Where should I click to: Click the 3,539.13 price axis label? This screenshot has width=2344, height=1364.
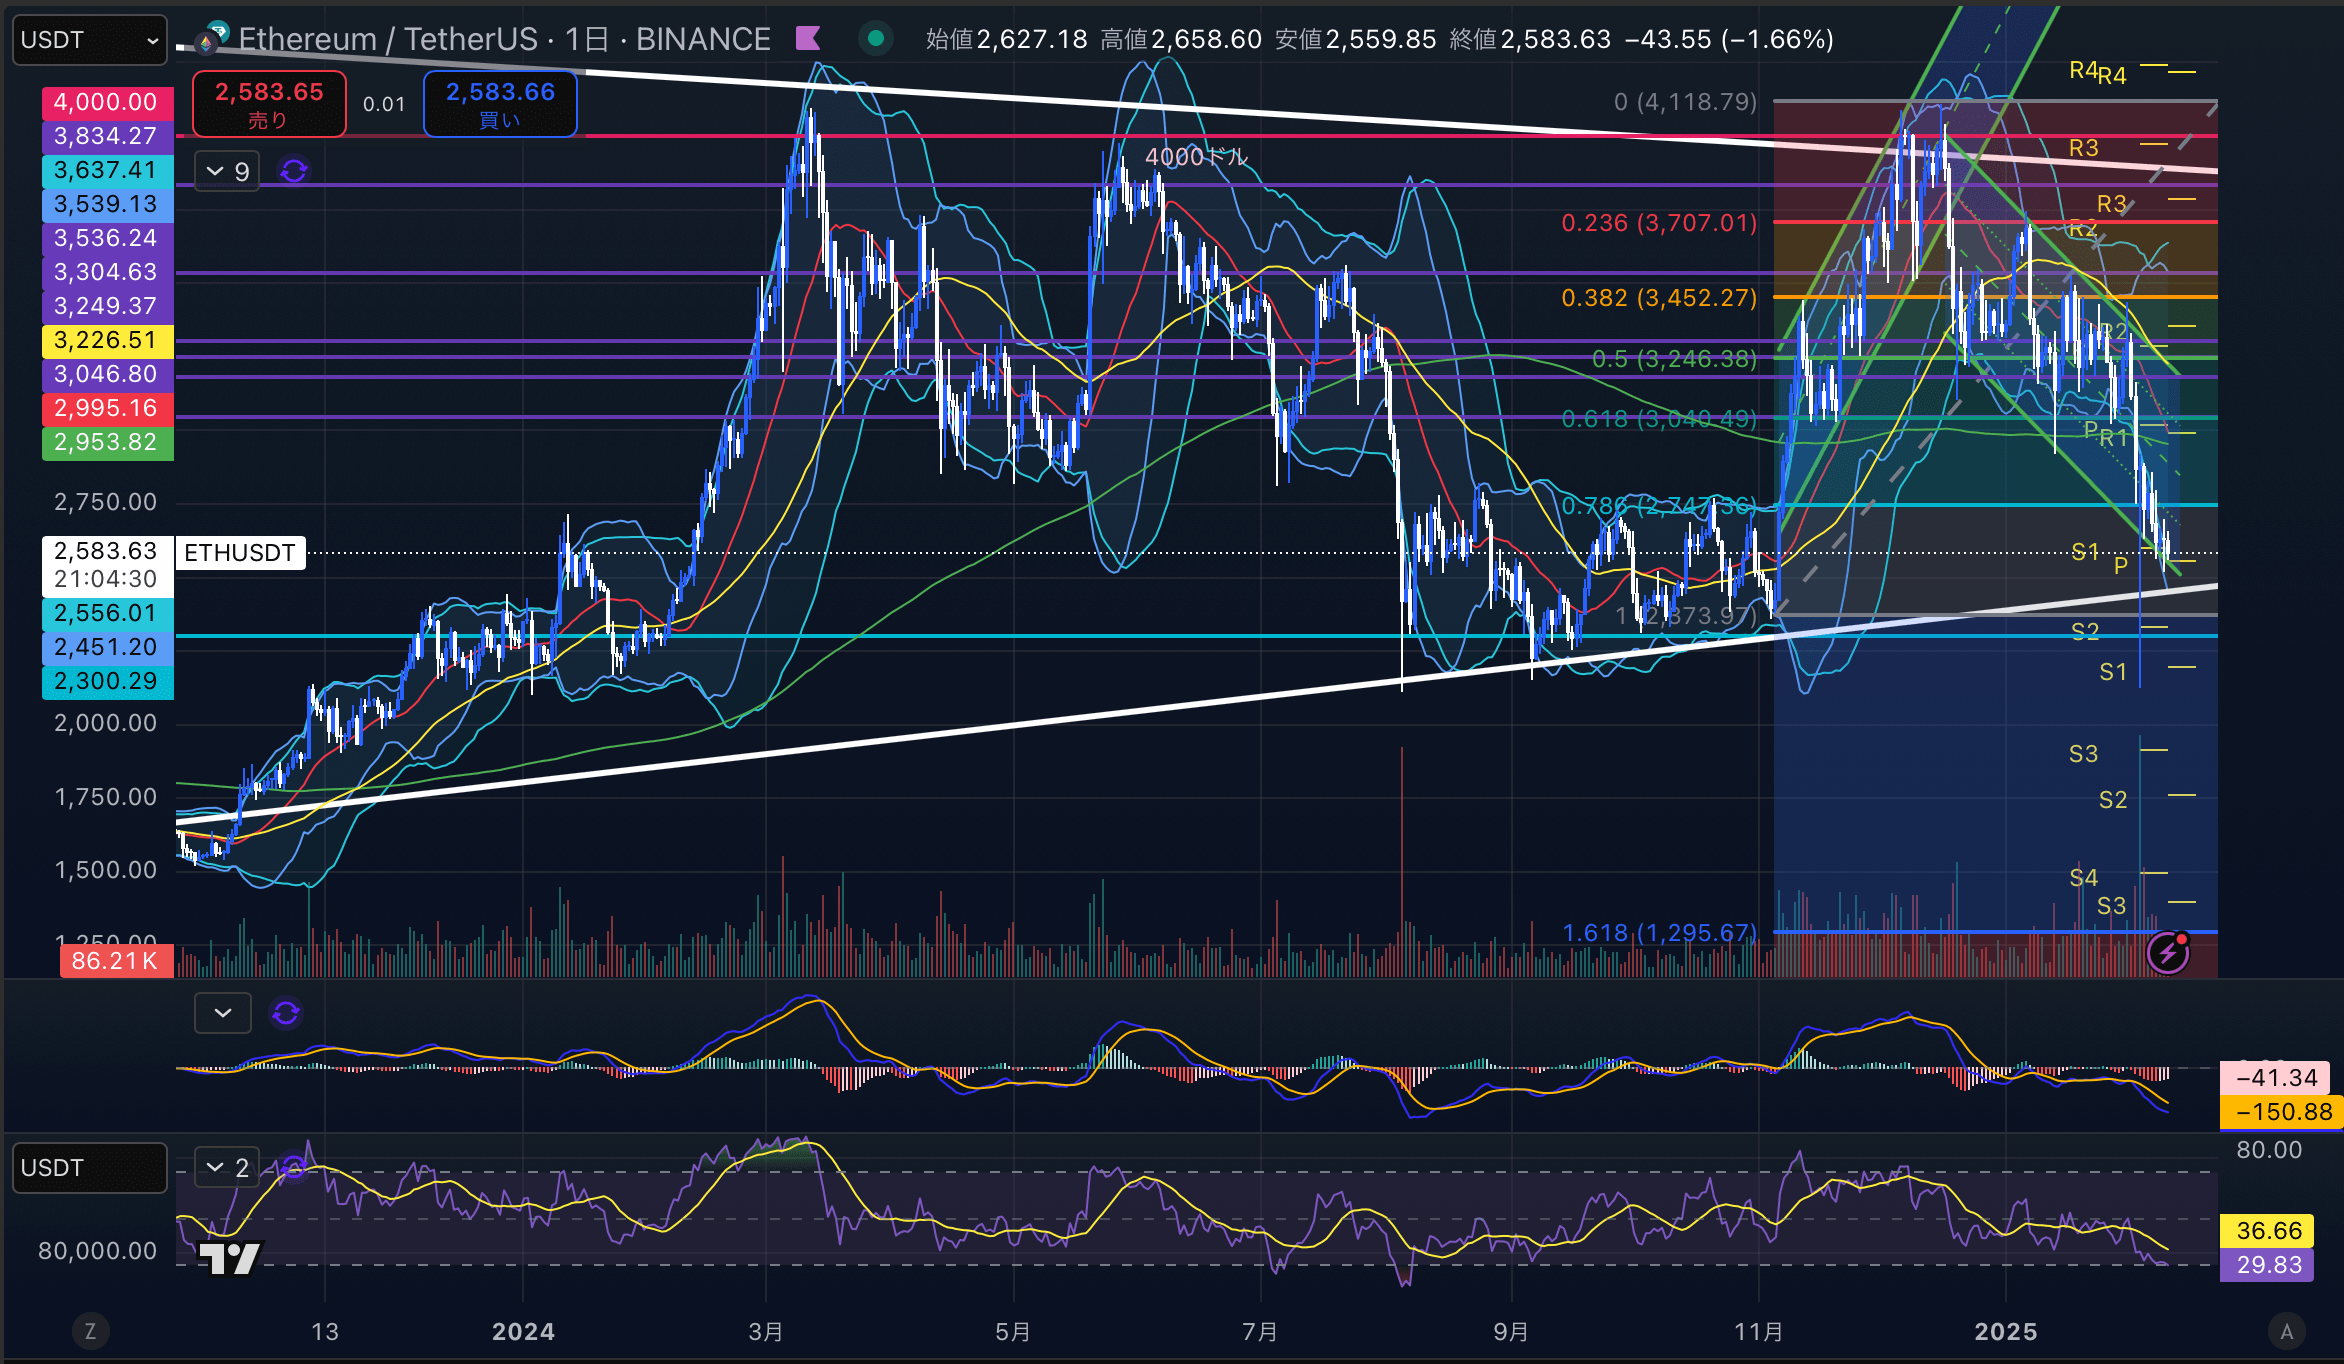click(107, 204)
